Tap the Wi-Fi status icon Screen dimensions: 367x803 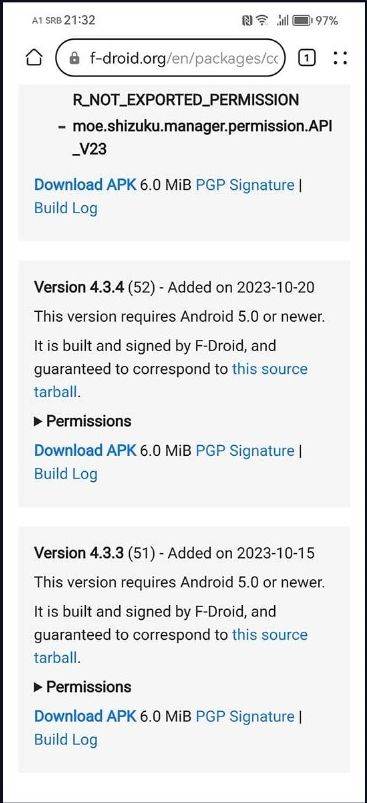pyautogui.click(x=262, y=20)
